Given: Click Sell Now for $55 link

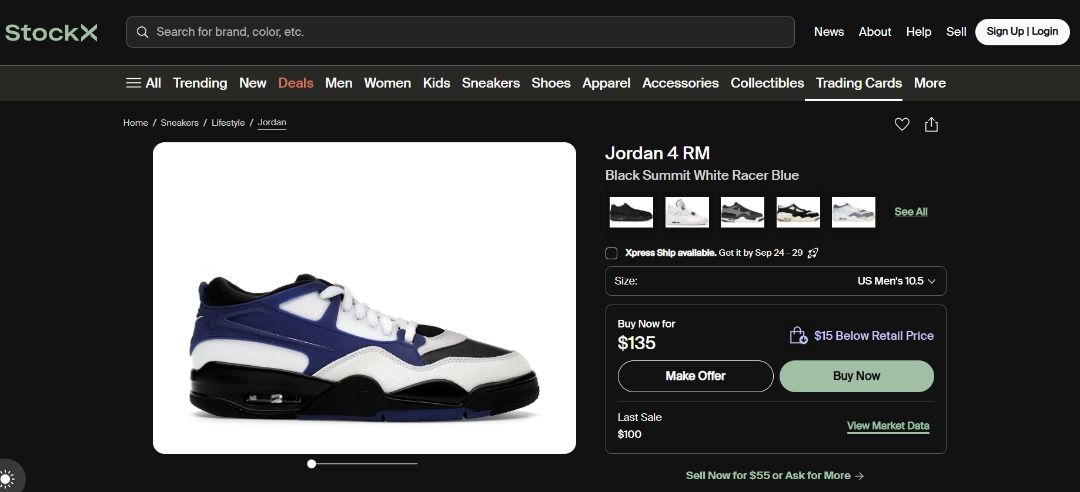Looking at the screenshot, I should point(775,475).
